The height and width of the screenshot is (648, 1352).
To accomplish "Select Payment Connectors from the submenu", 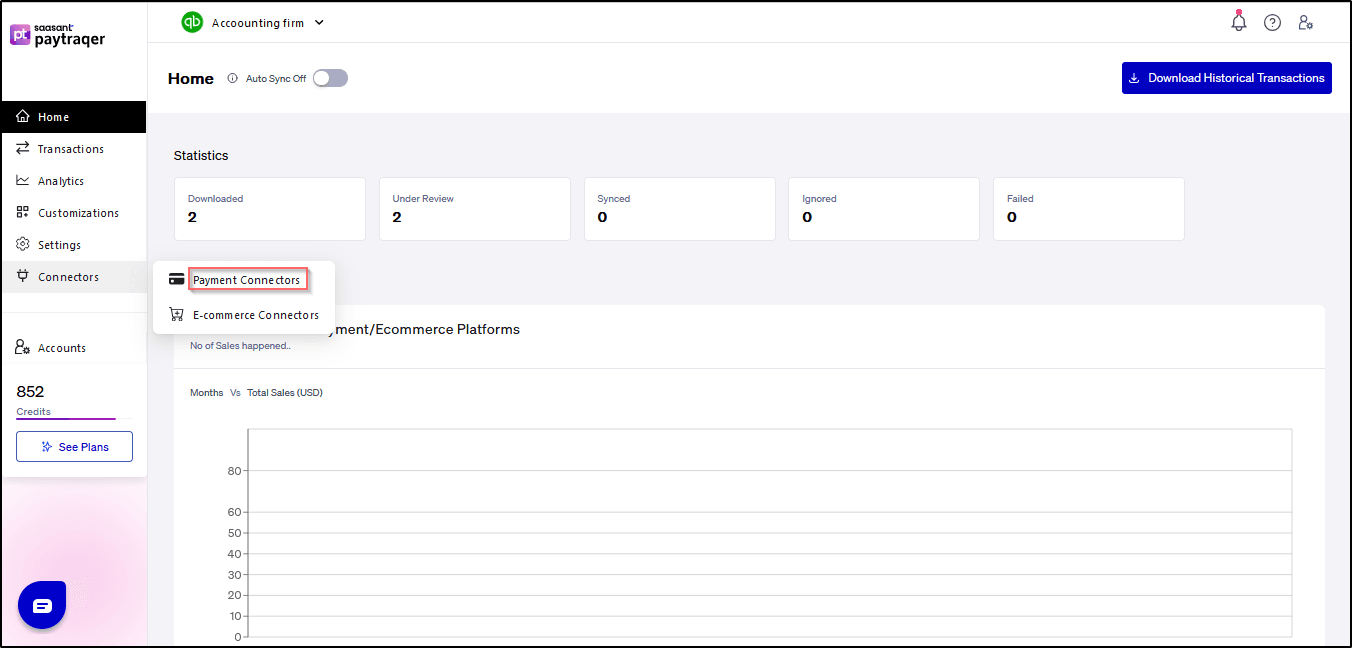I will 247,280.
